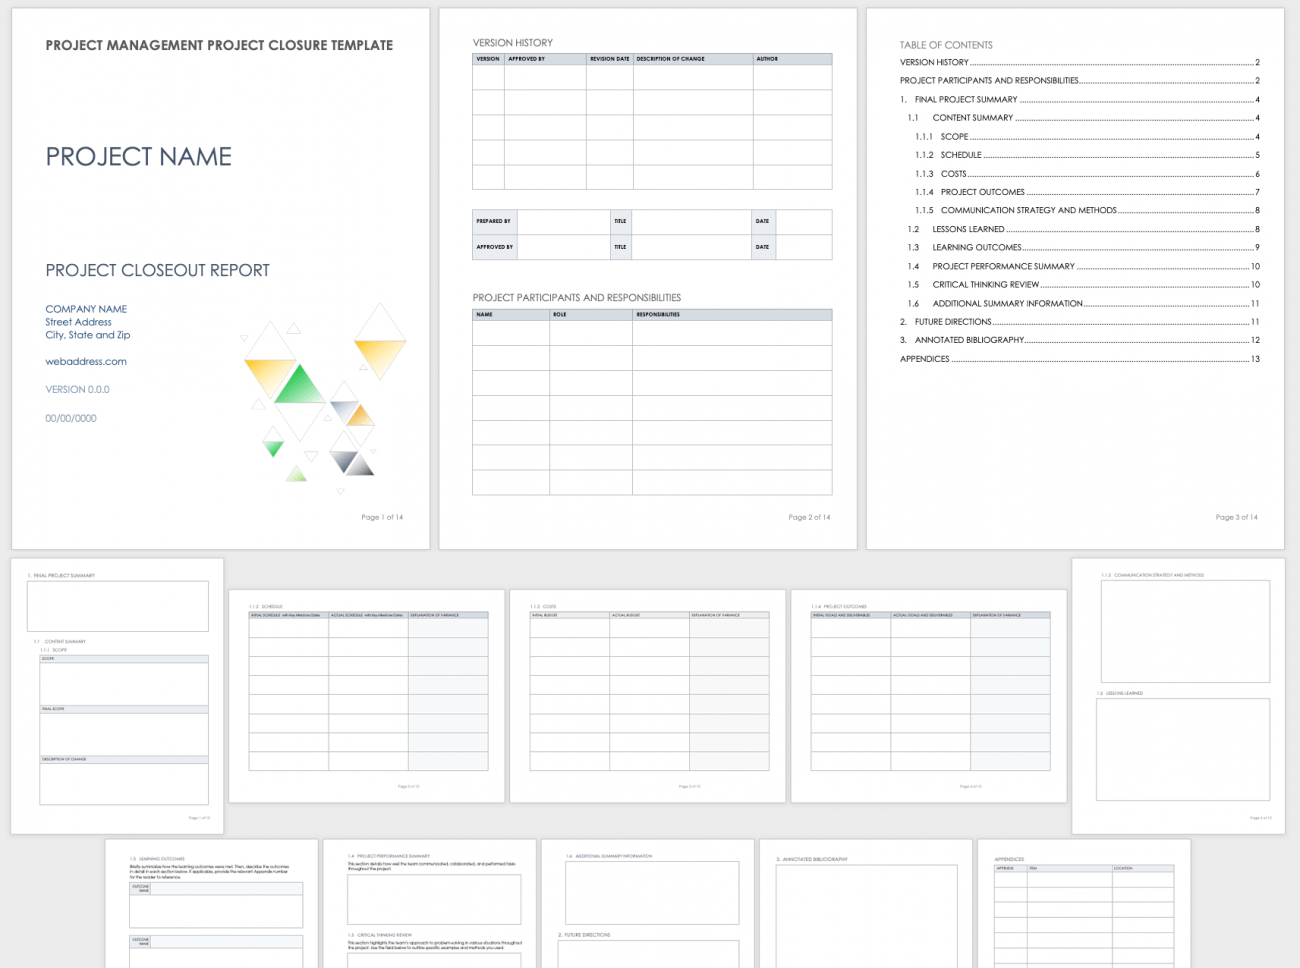Image resolution: width=1300 pixels, height=968 pixels.
Task: Click the PROJECT NAME title on cover page
Action: (x=138, y=157)
